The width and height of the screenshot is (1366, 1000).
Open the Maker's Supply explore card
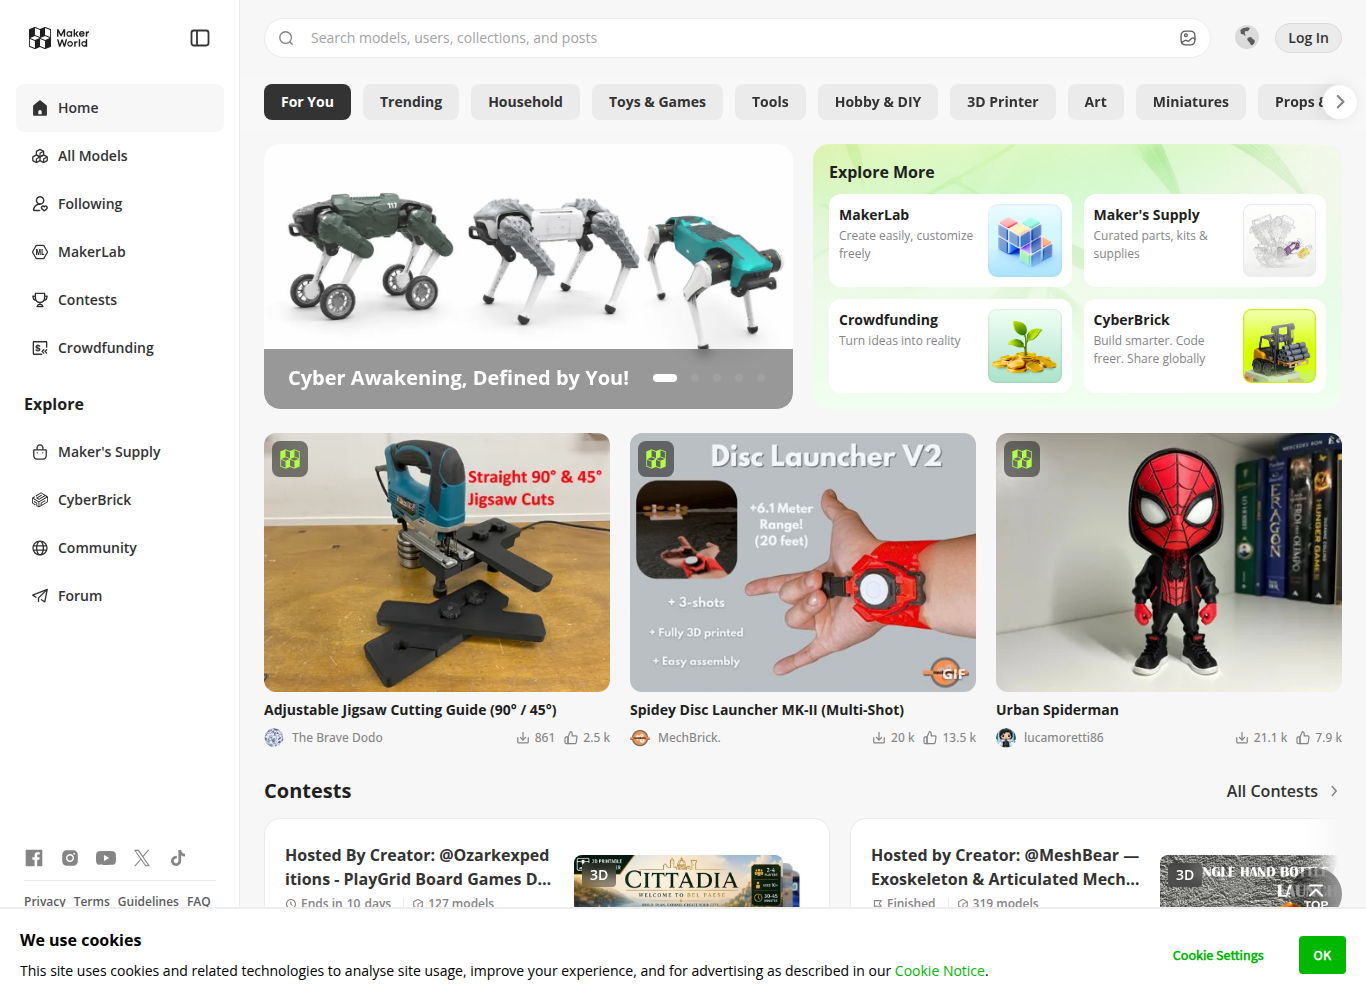pos(1205,241)
